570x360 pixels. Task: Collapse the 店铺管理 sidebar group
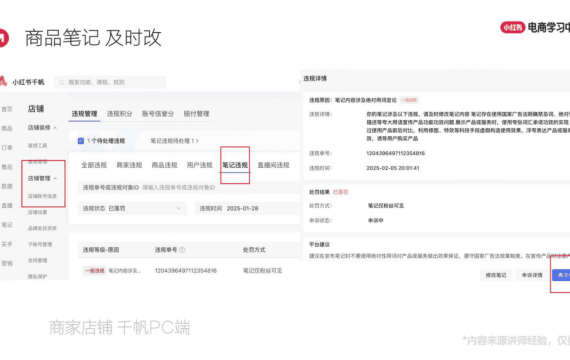pos(42,178)
